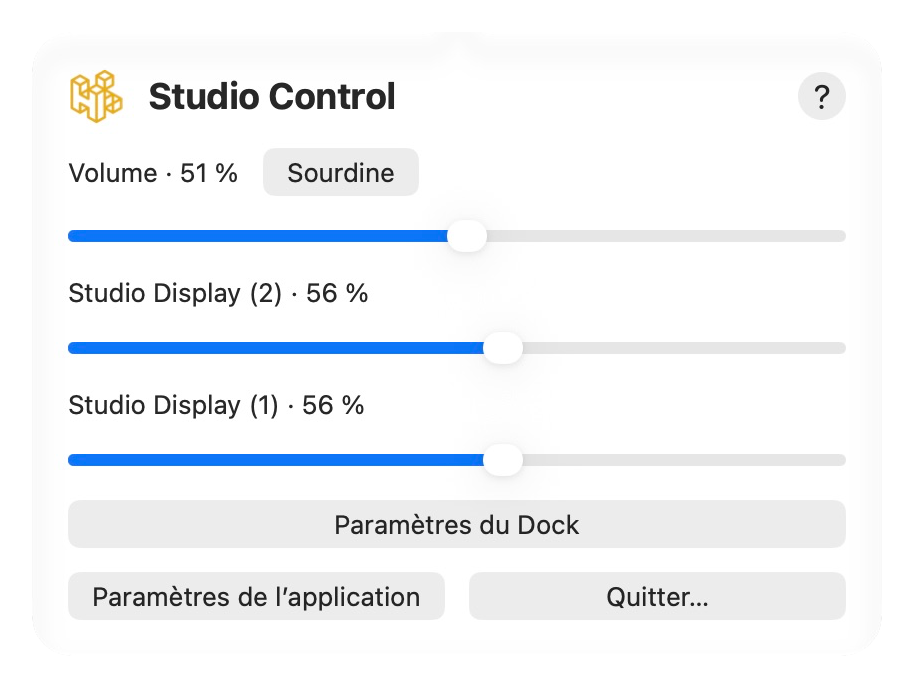Click the blue filled part of Studio Display (1) slider
This screenshot has width=914, height=688.
click(276, 460)
